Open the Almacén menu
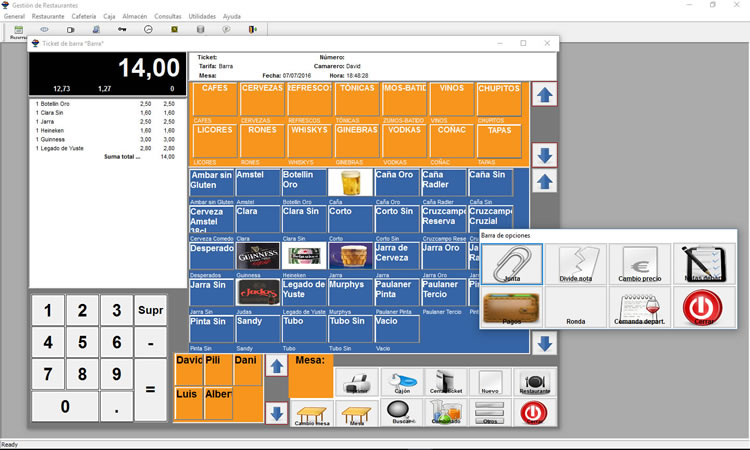Screen dimensions: 750x450 135,16
